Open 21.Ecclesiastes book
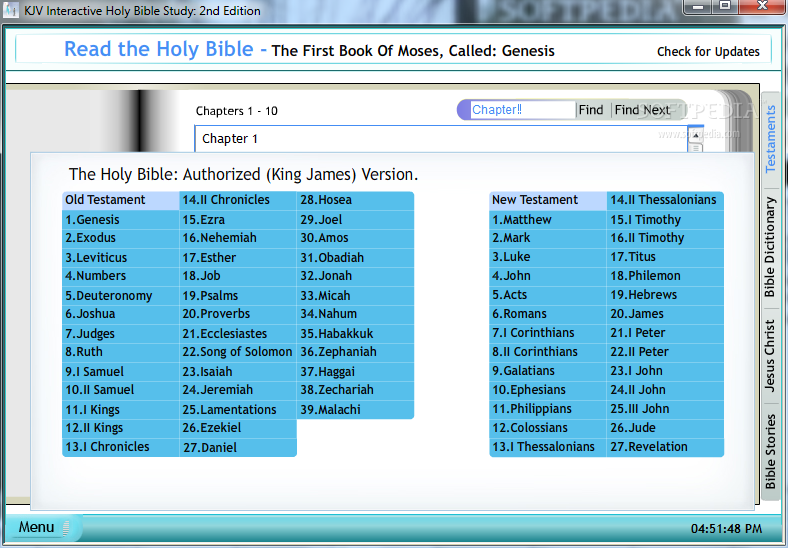The image size is (788, 548). pyautogui.click(x=238, y=333)
